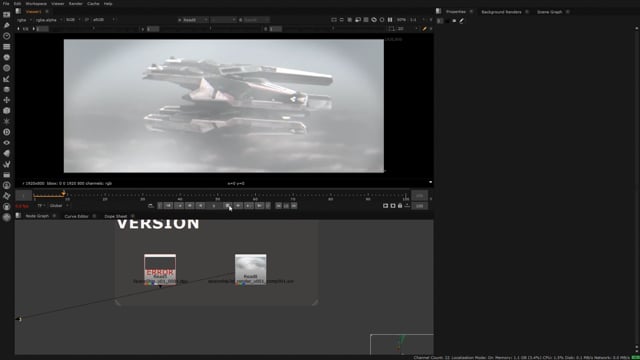Open the Other nodes menu in left toolbar

point(7,175)
